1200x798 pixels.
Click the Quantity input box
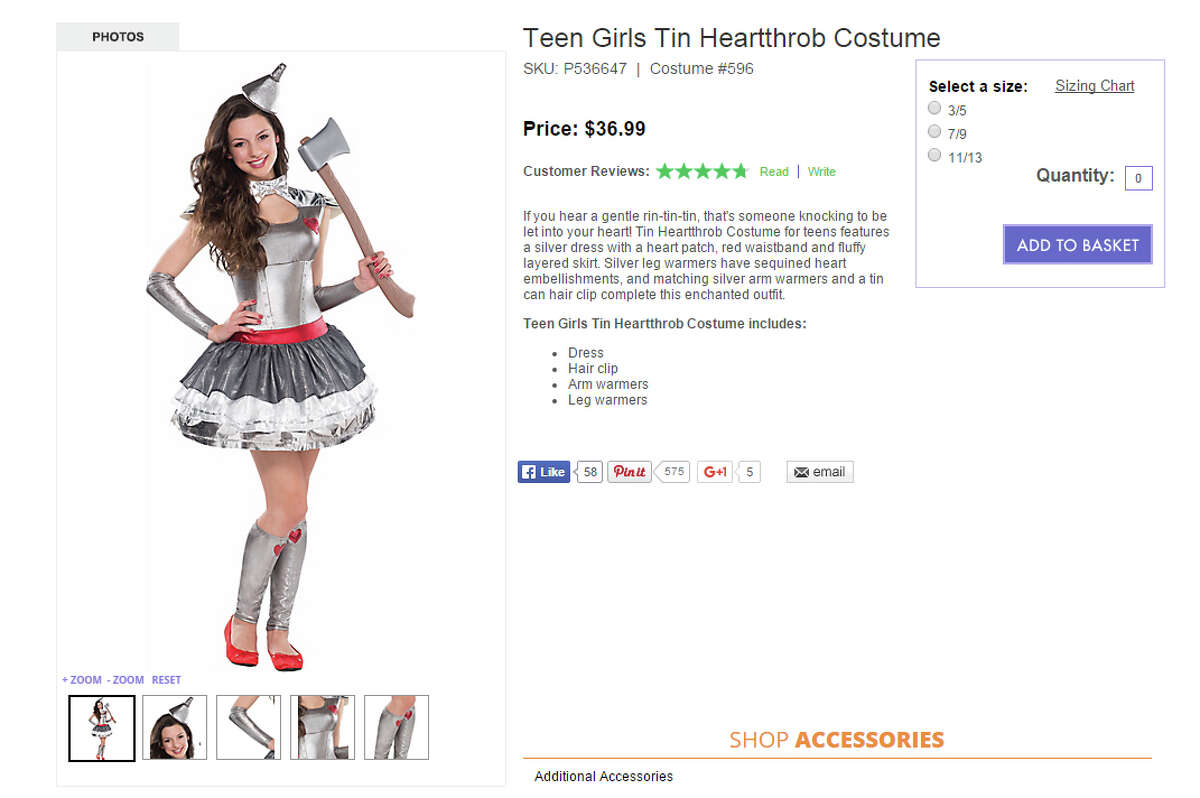pos(1138,177)
